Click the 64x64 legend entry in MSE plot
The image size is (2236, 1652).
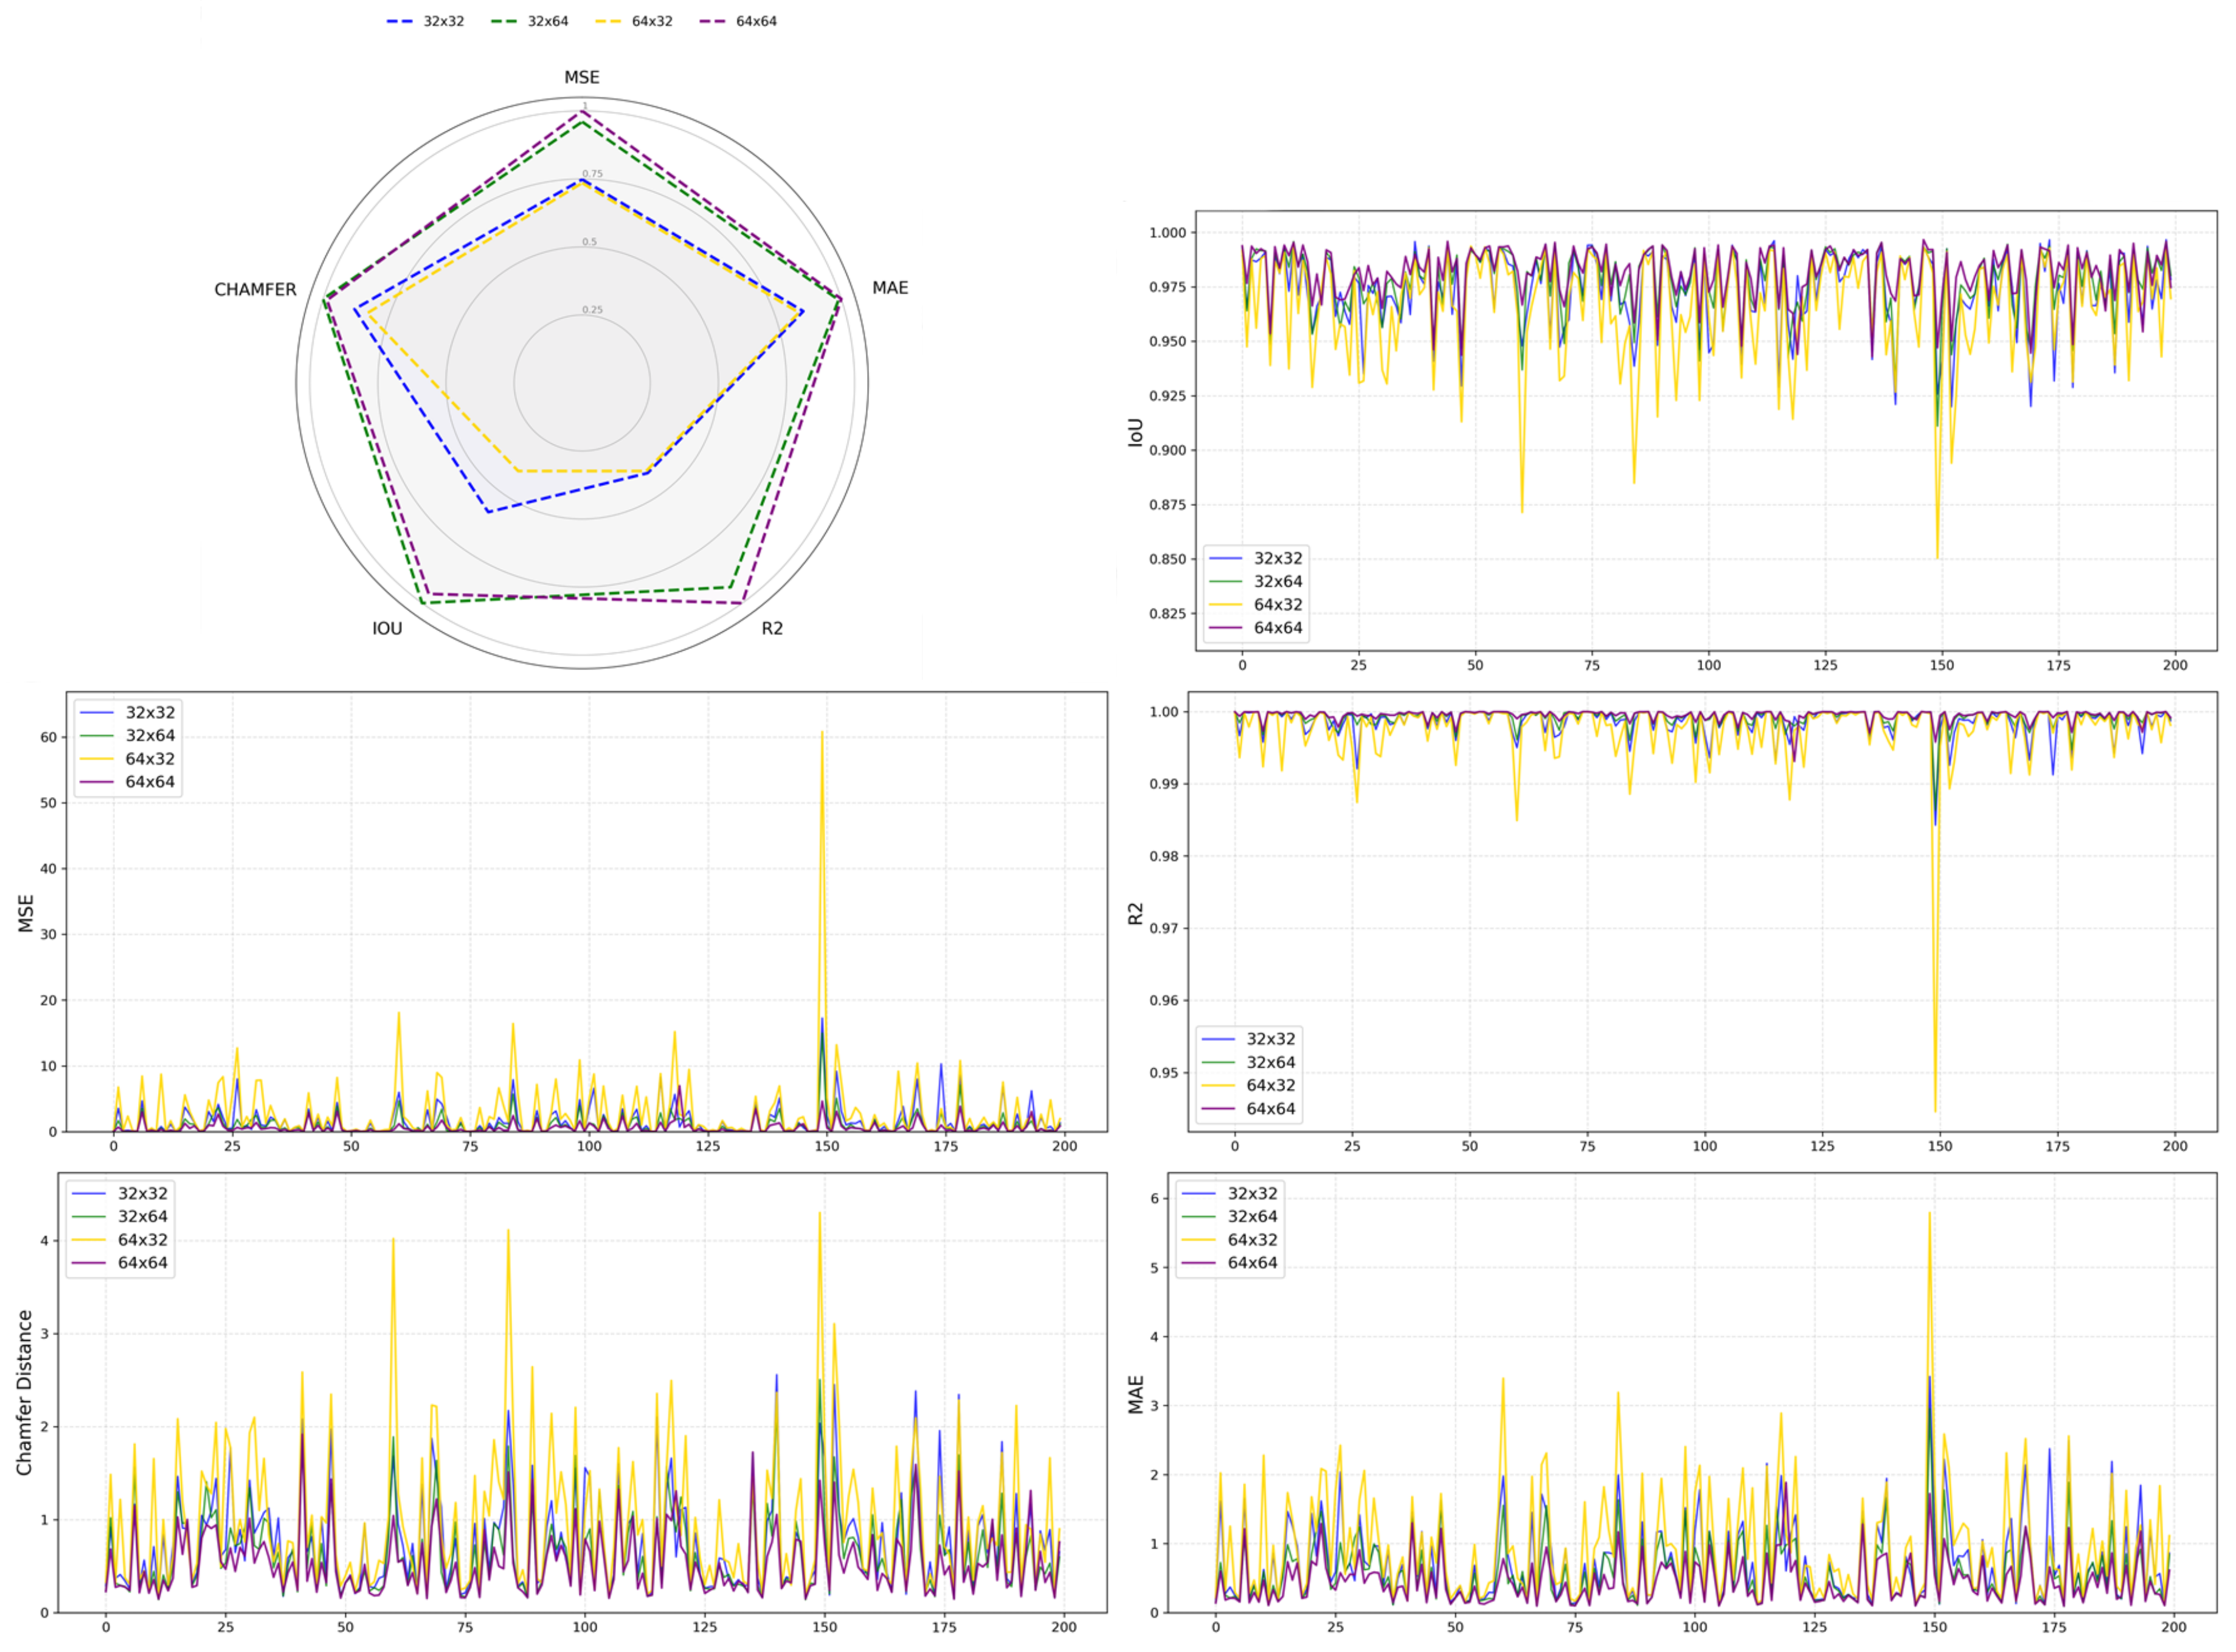tap(150, 782)
